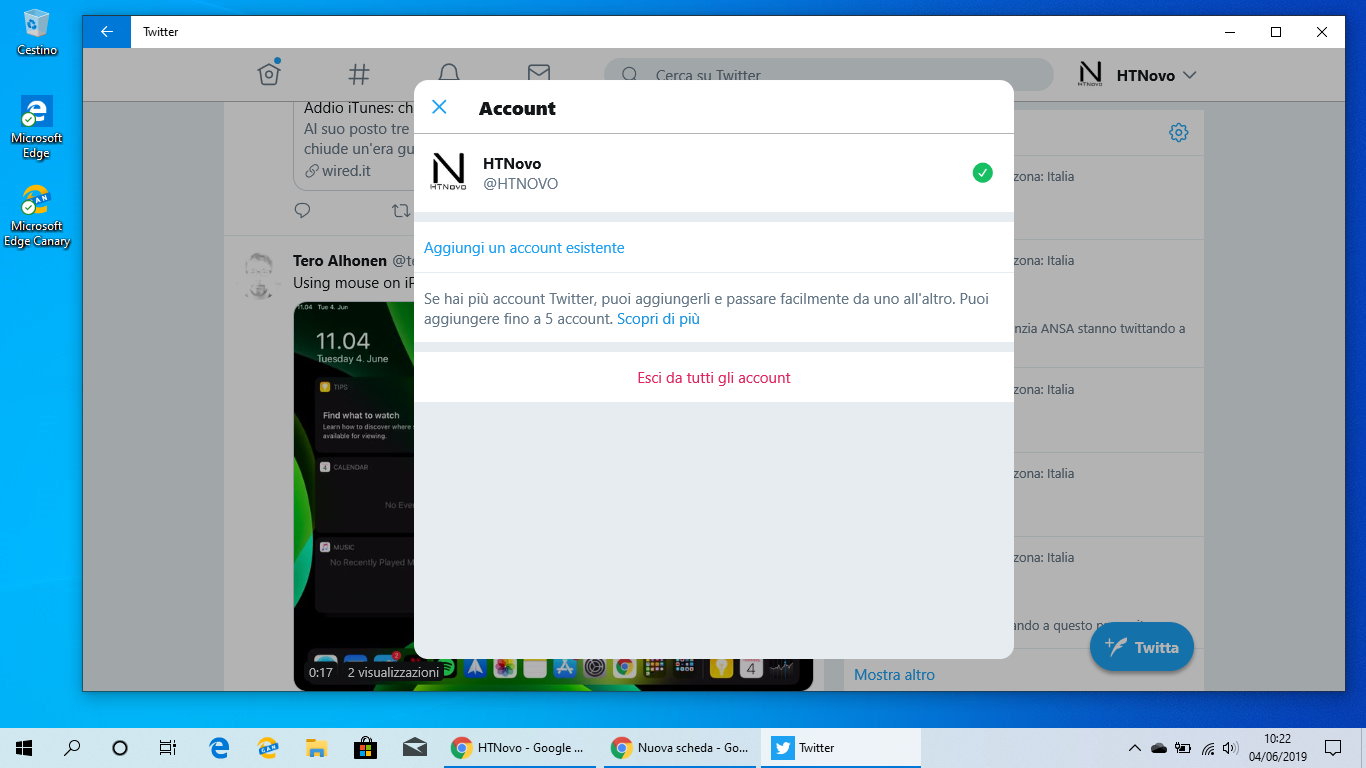Open taskbar search magnifier
Viewport: 1366px width, 768px height.
(72, 747)
